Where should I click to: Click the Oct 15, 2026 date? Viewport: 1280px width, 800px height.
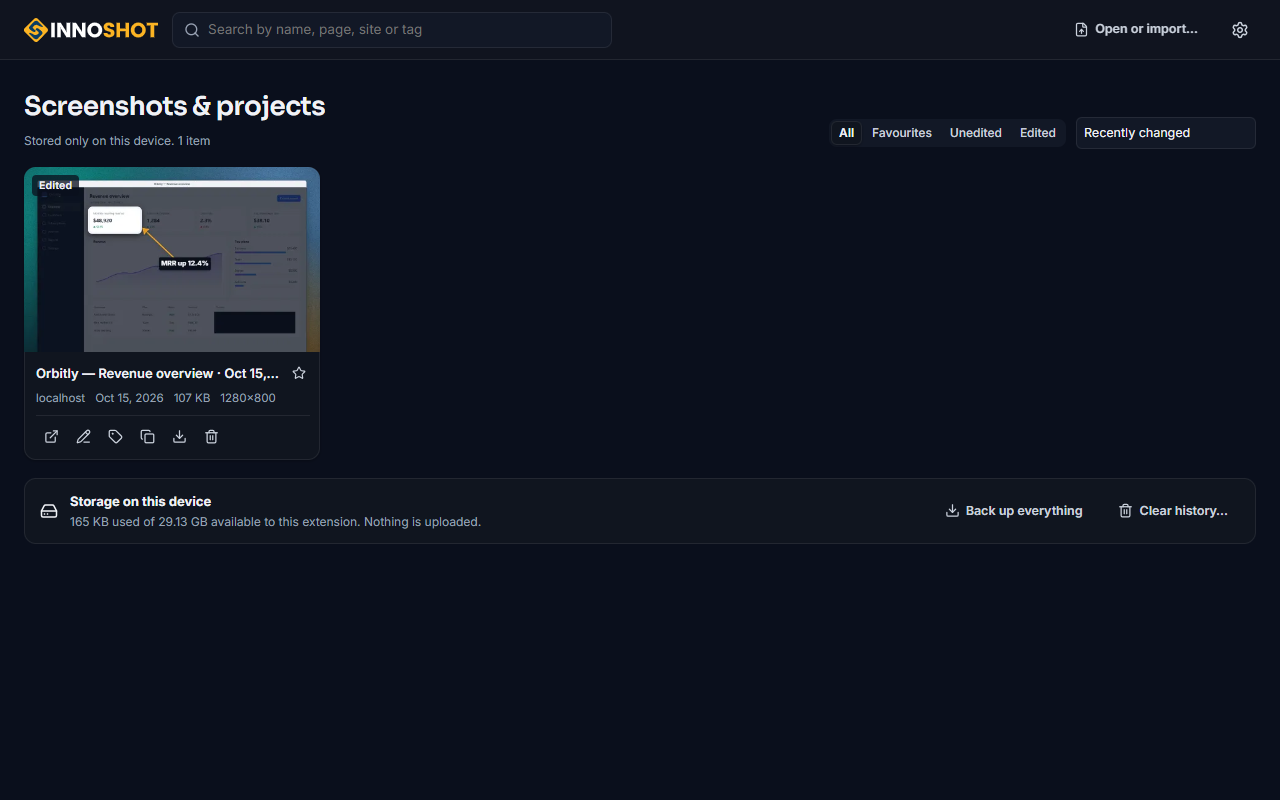pyautogui.click(x=129, y=398)
